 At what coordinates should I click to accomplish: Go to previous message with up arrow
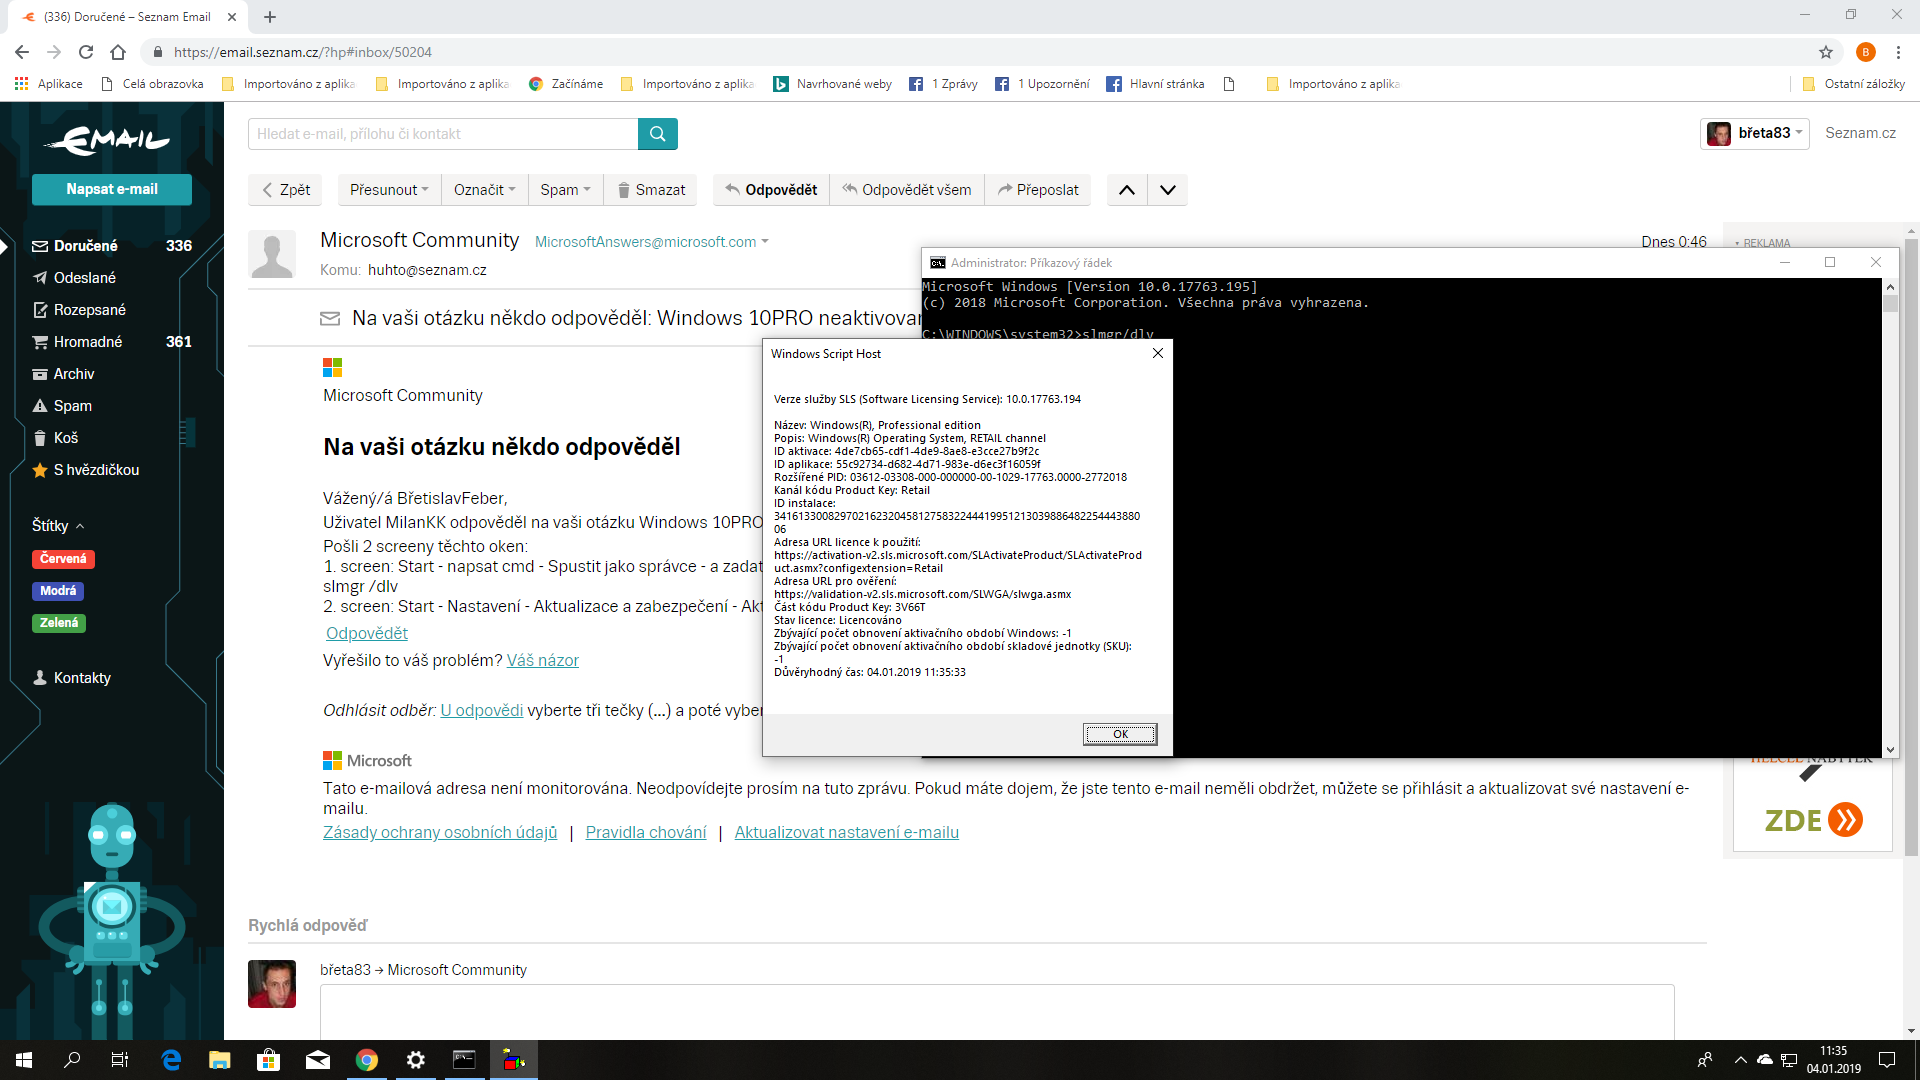[x=1126, y=190]
